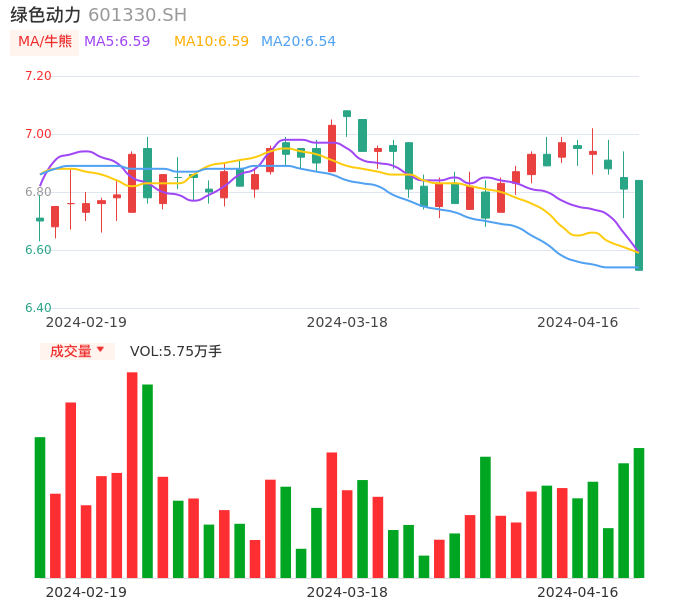
Task: Click the long green candlestick at far right
Action: [639, 225]
